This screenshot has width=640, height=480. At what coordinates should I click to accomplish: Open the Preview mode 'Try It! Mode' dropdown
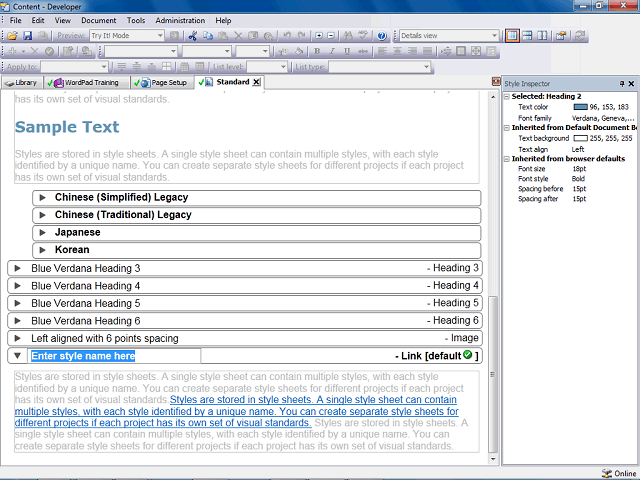(160, 36)
